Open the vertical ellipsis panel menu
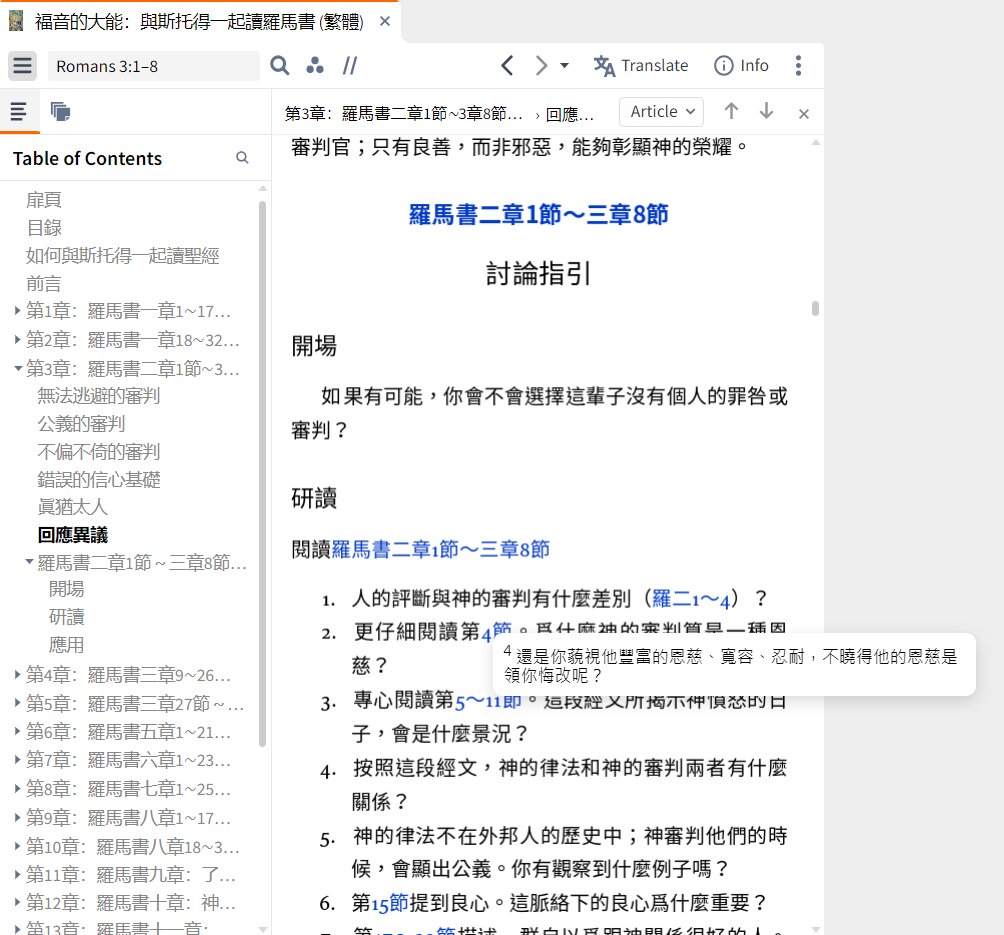The width and height of the screenshot is (1004, 935). click(x=798, y=65)
